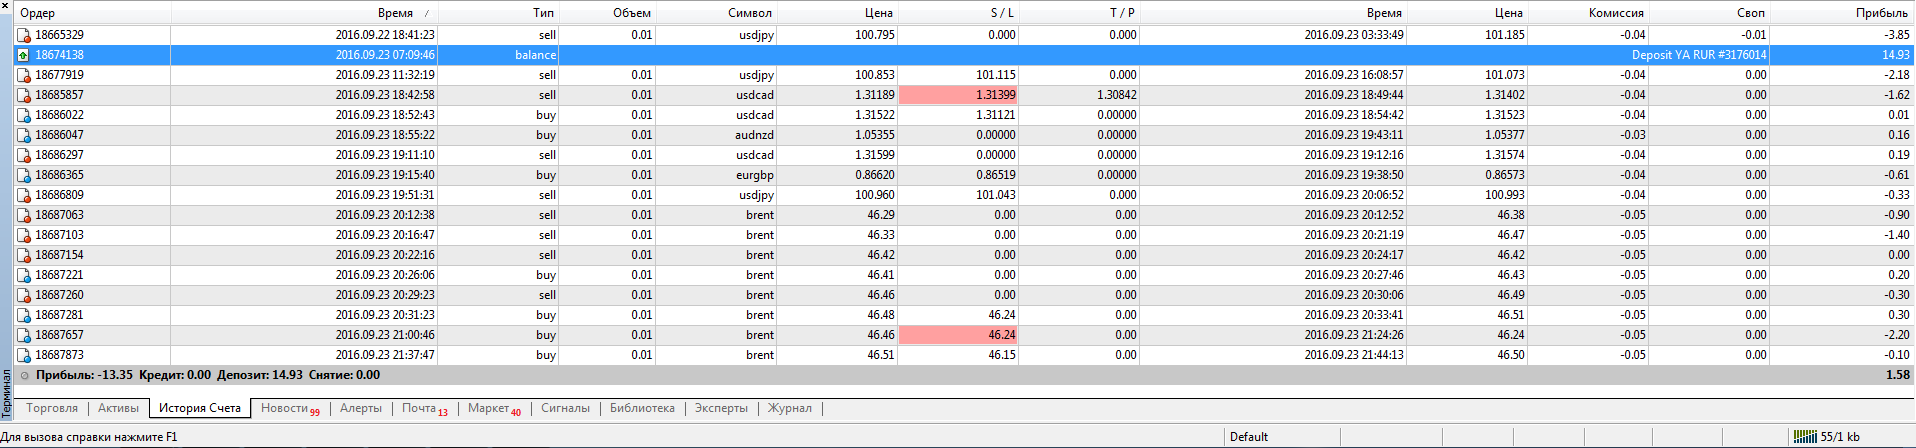Click the sell order icon for 18677919
The image size is (1916, 448).
pos(23,75)
